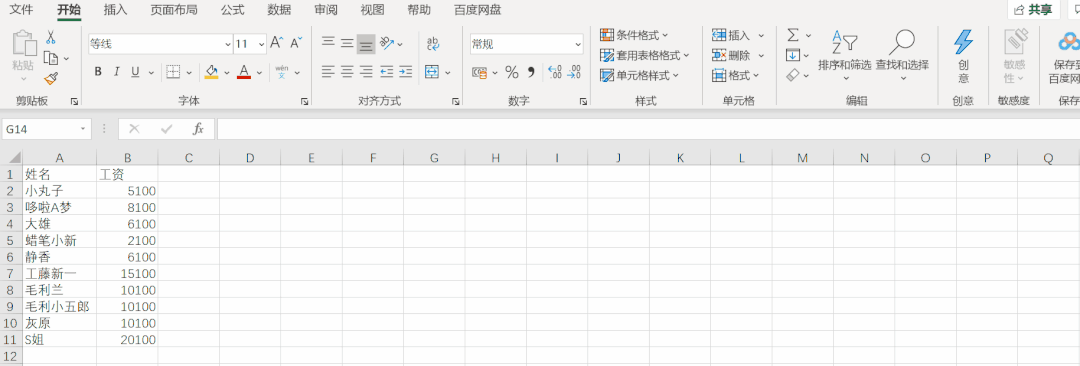This screenshot has width=1080, height=366.
Task: Click the 创意 lightning bolt button
Action: pos(963,57)
